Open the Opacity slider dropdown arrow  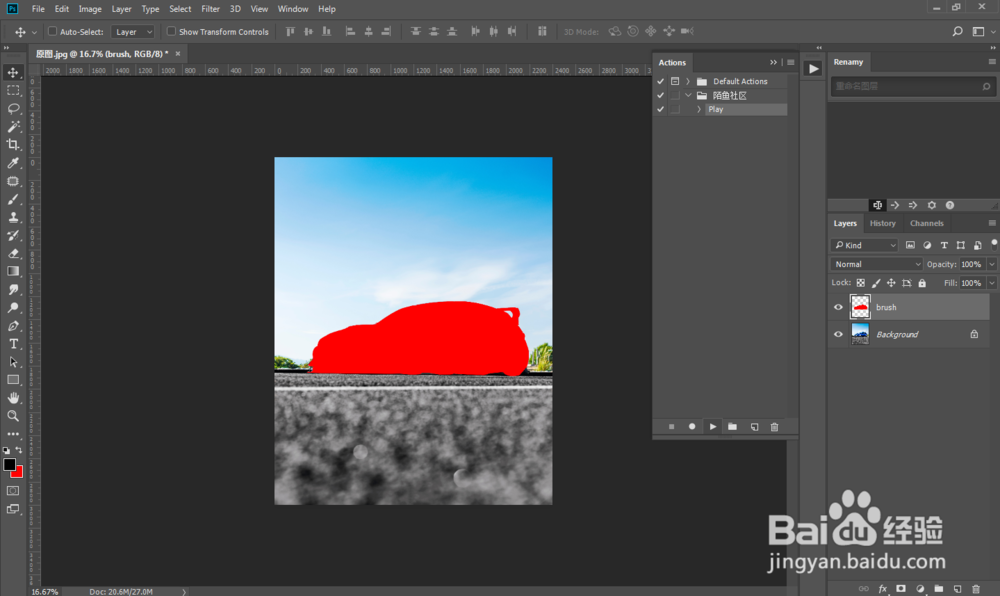point(992,264)
